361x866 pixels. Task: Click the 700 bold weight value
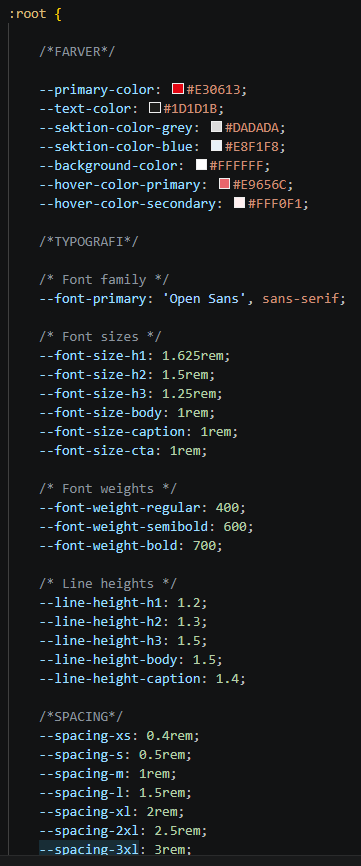coord(204,546)
